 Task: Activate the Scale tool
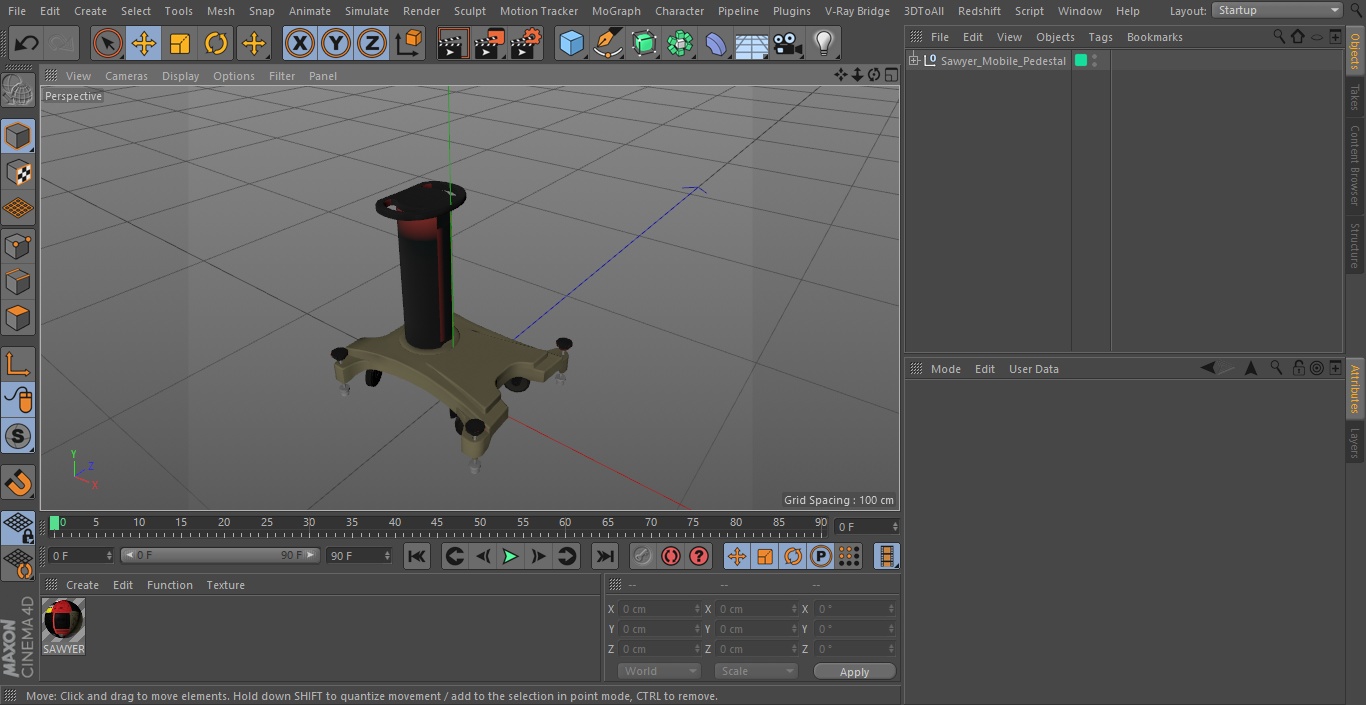coord(180,43)
